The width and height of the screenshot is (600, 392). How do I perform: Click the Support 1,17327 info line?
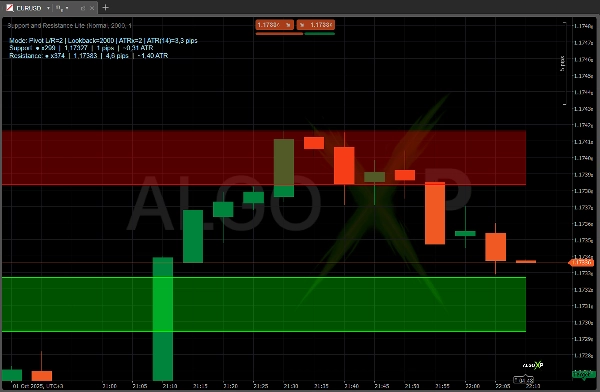point(81,48)
